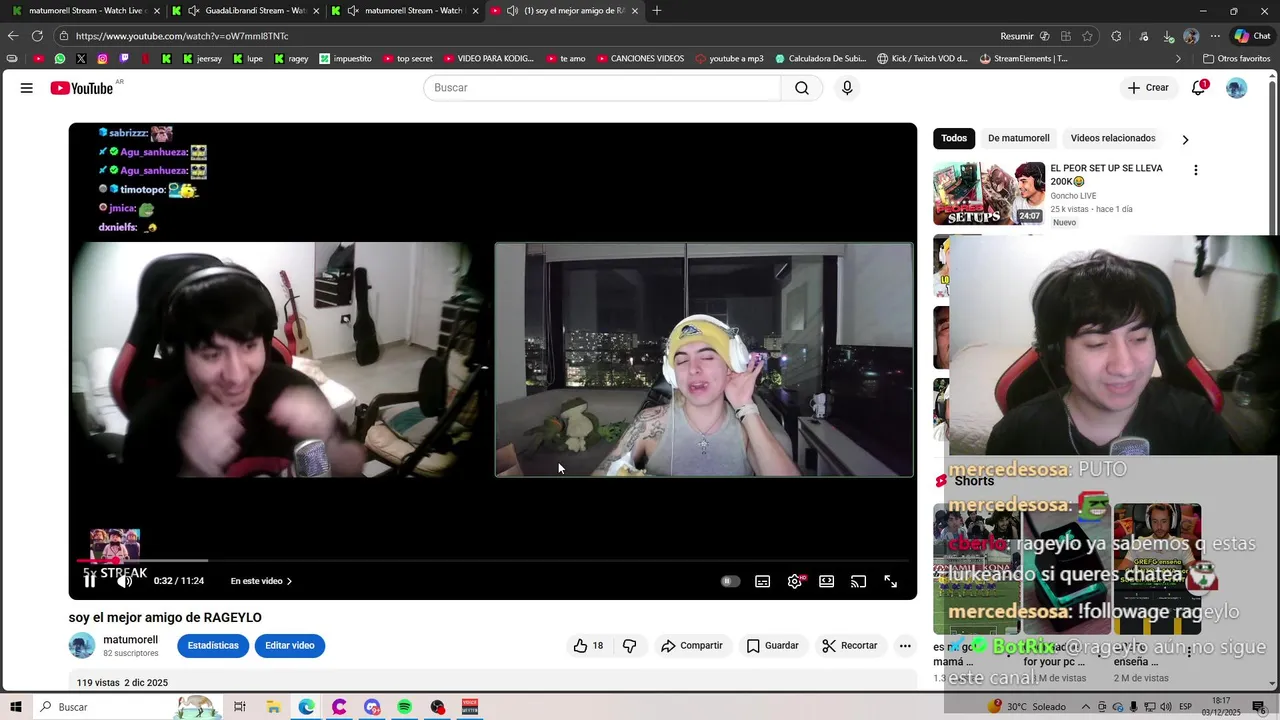Open the Goncho LIVE channel link
Viewport: 1280px width, 720px height.
coord(1073,196)
